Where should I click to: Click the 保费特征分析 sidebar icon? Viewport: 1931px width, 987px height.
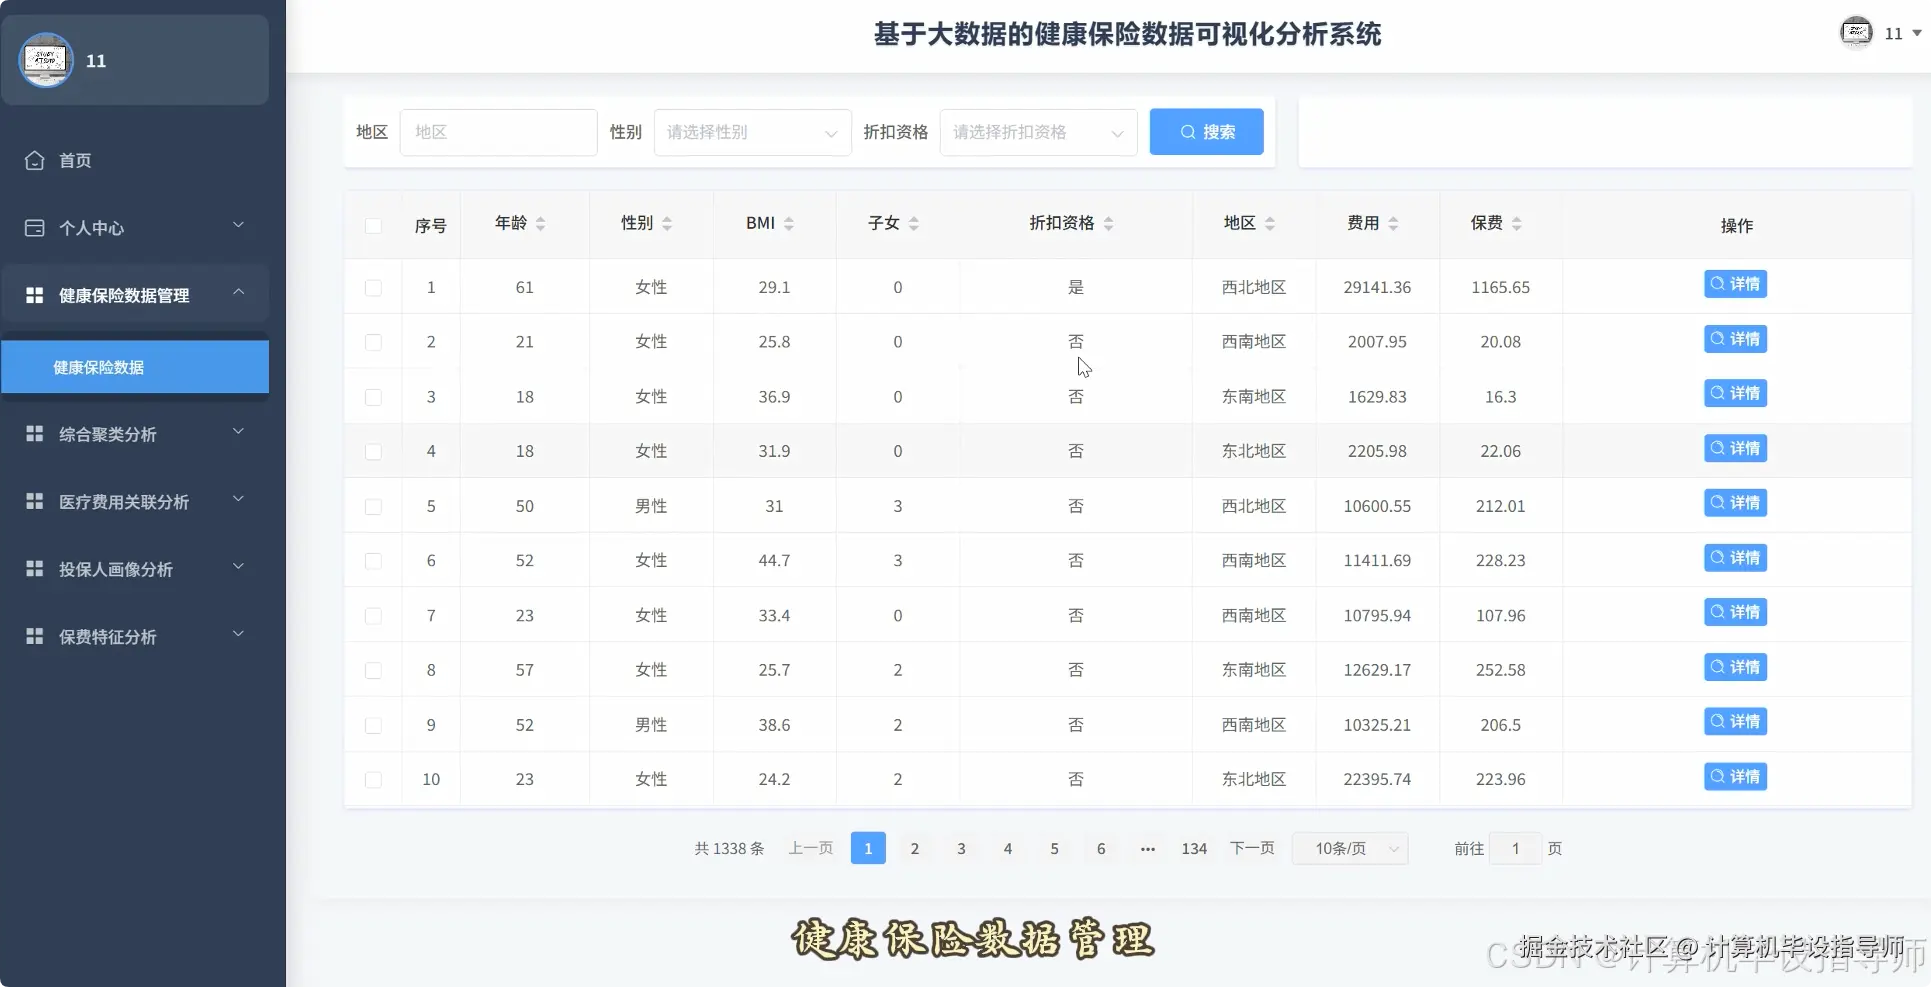pyautogui.click(x=34, y=636)
